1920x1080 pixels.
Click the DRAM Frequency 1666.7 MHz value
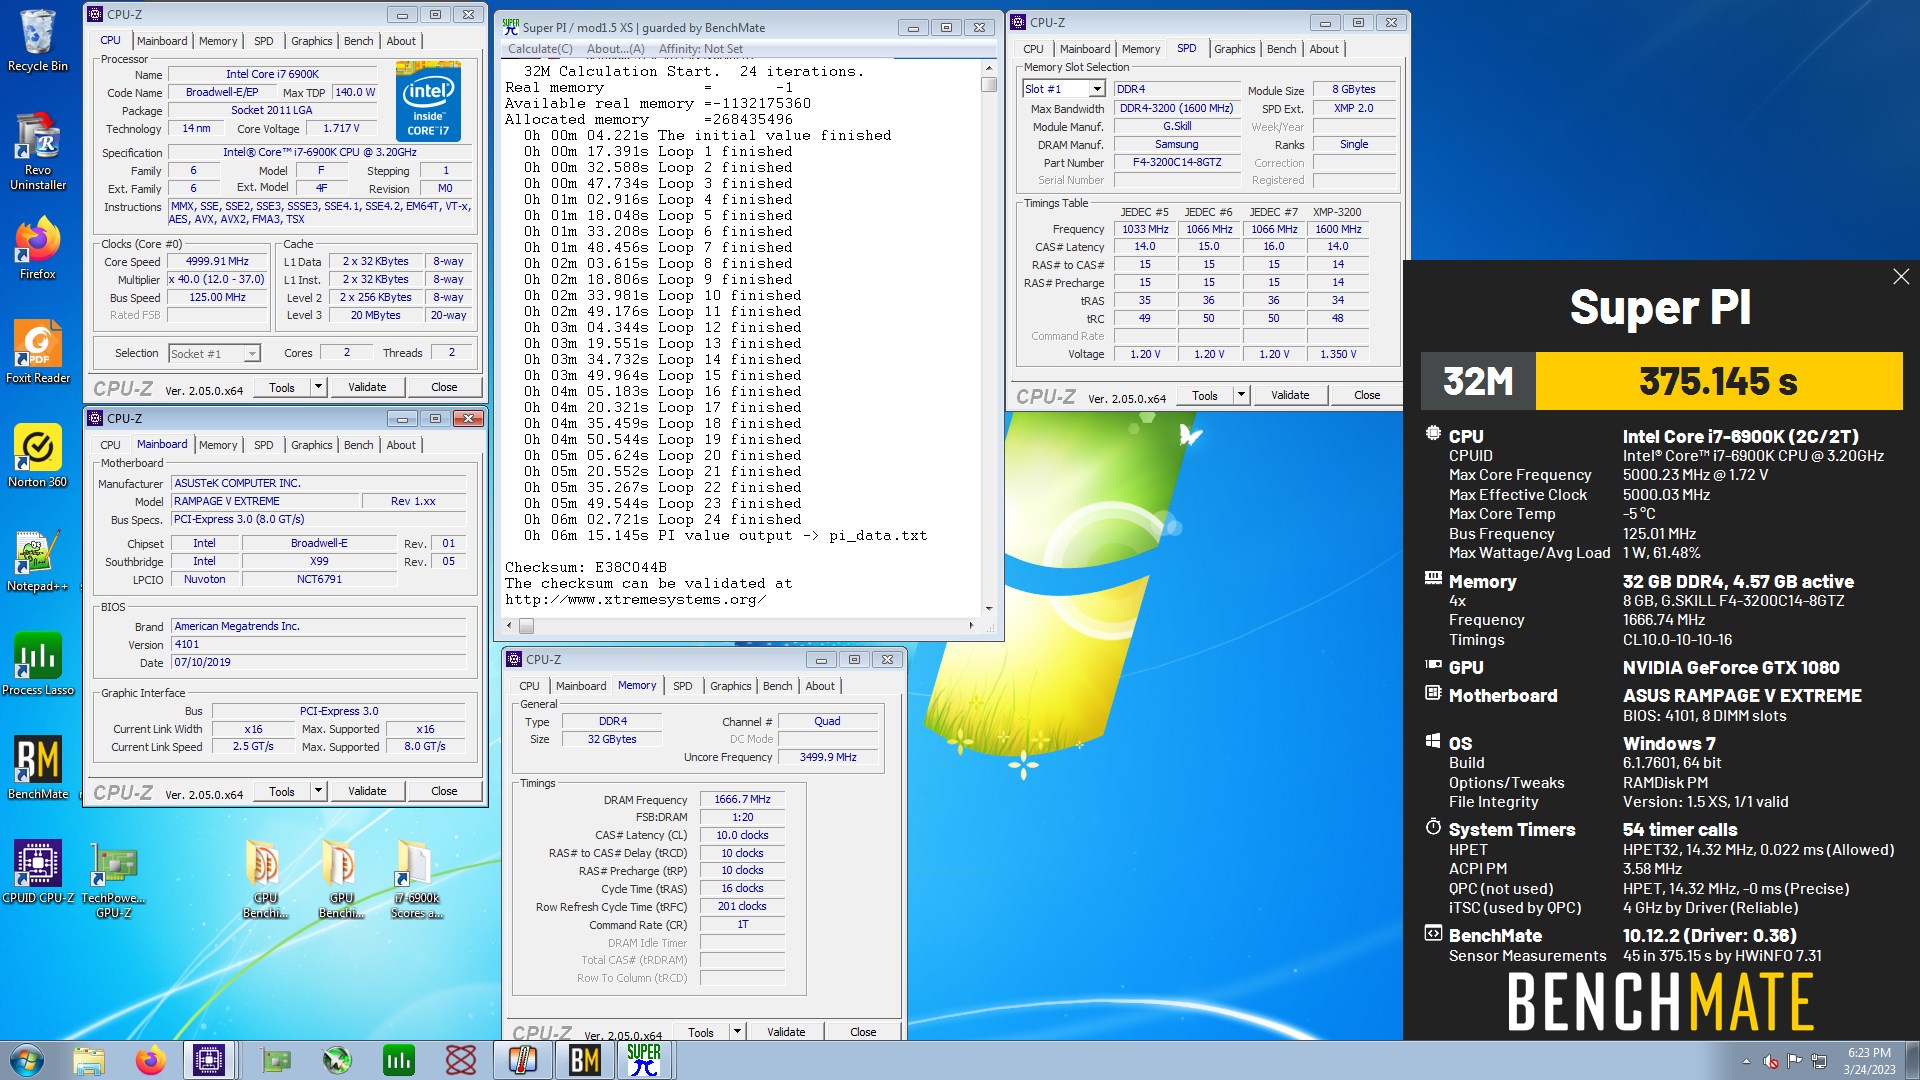coord(742,800)
